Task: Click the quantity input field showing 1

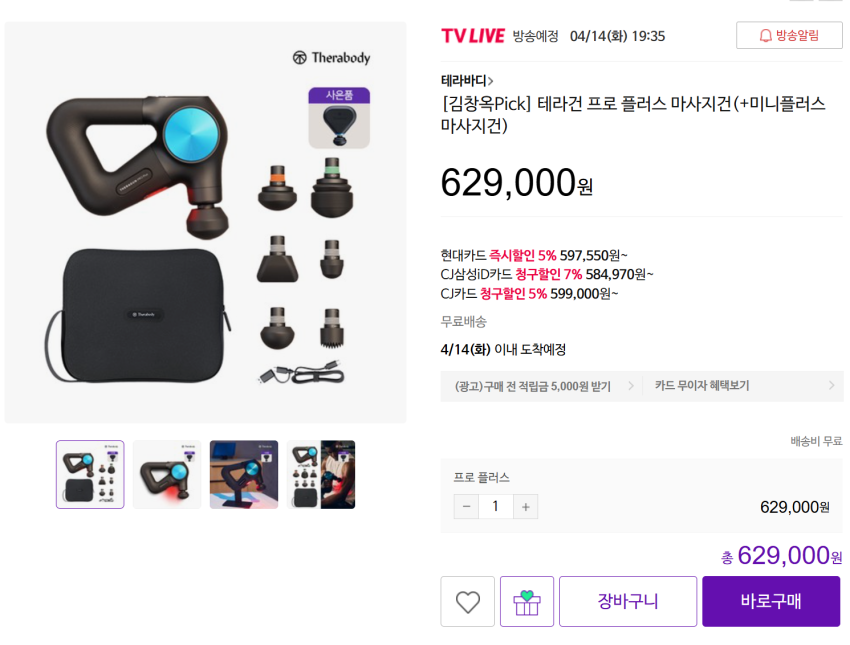Action: 495,507
